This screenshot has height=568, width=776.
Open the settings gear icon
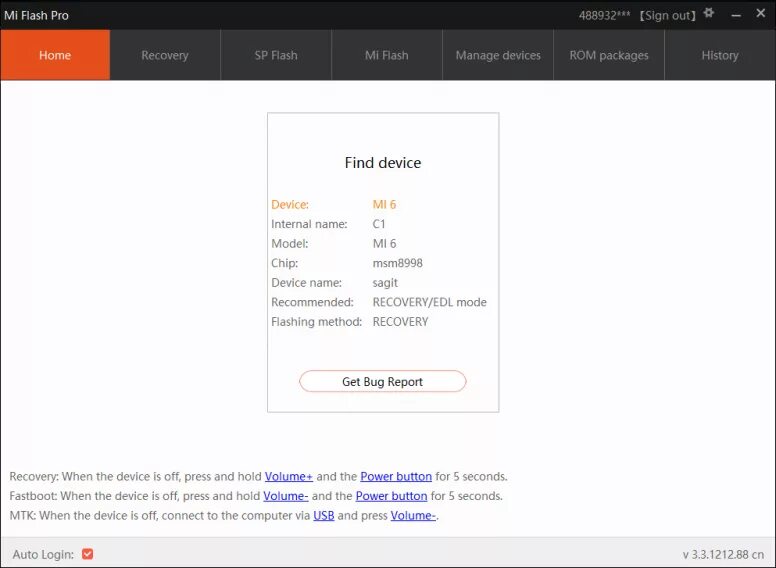[709, 13]
